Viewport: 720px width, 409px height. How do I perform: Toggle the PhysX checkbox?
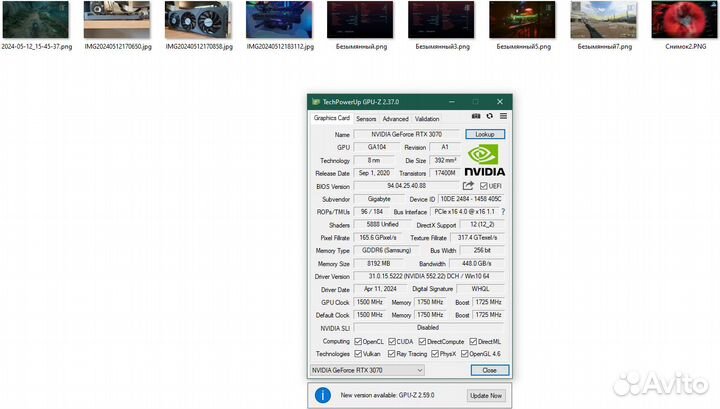(x=435, y=354)
